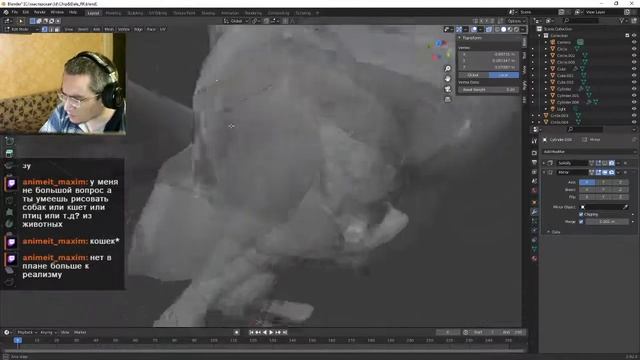Collapse the Transform panel
The width and height of the screenshot is (640, 360).
click(460, 38)
